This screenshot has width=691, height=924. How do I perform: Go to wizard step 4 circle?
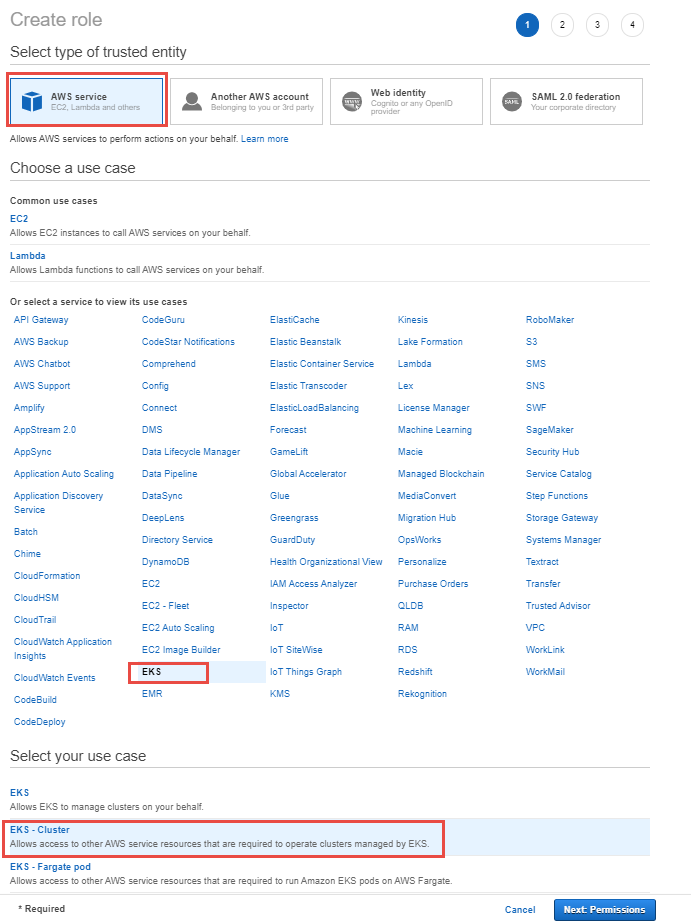click(632, 25)
